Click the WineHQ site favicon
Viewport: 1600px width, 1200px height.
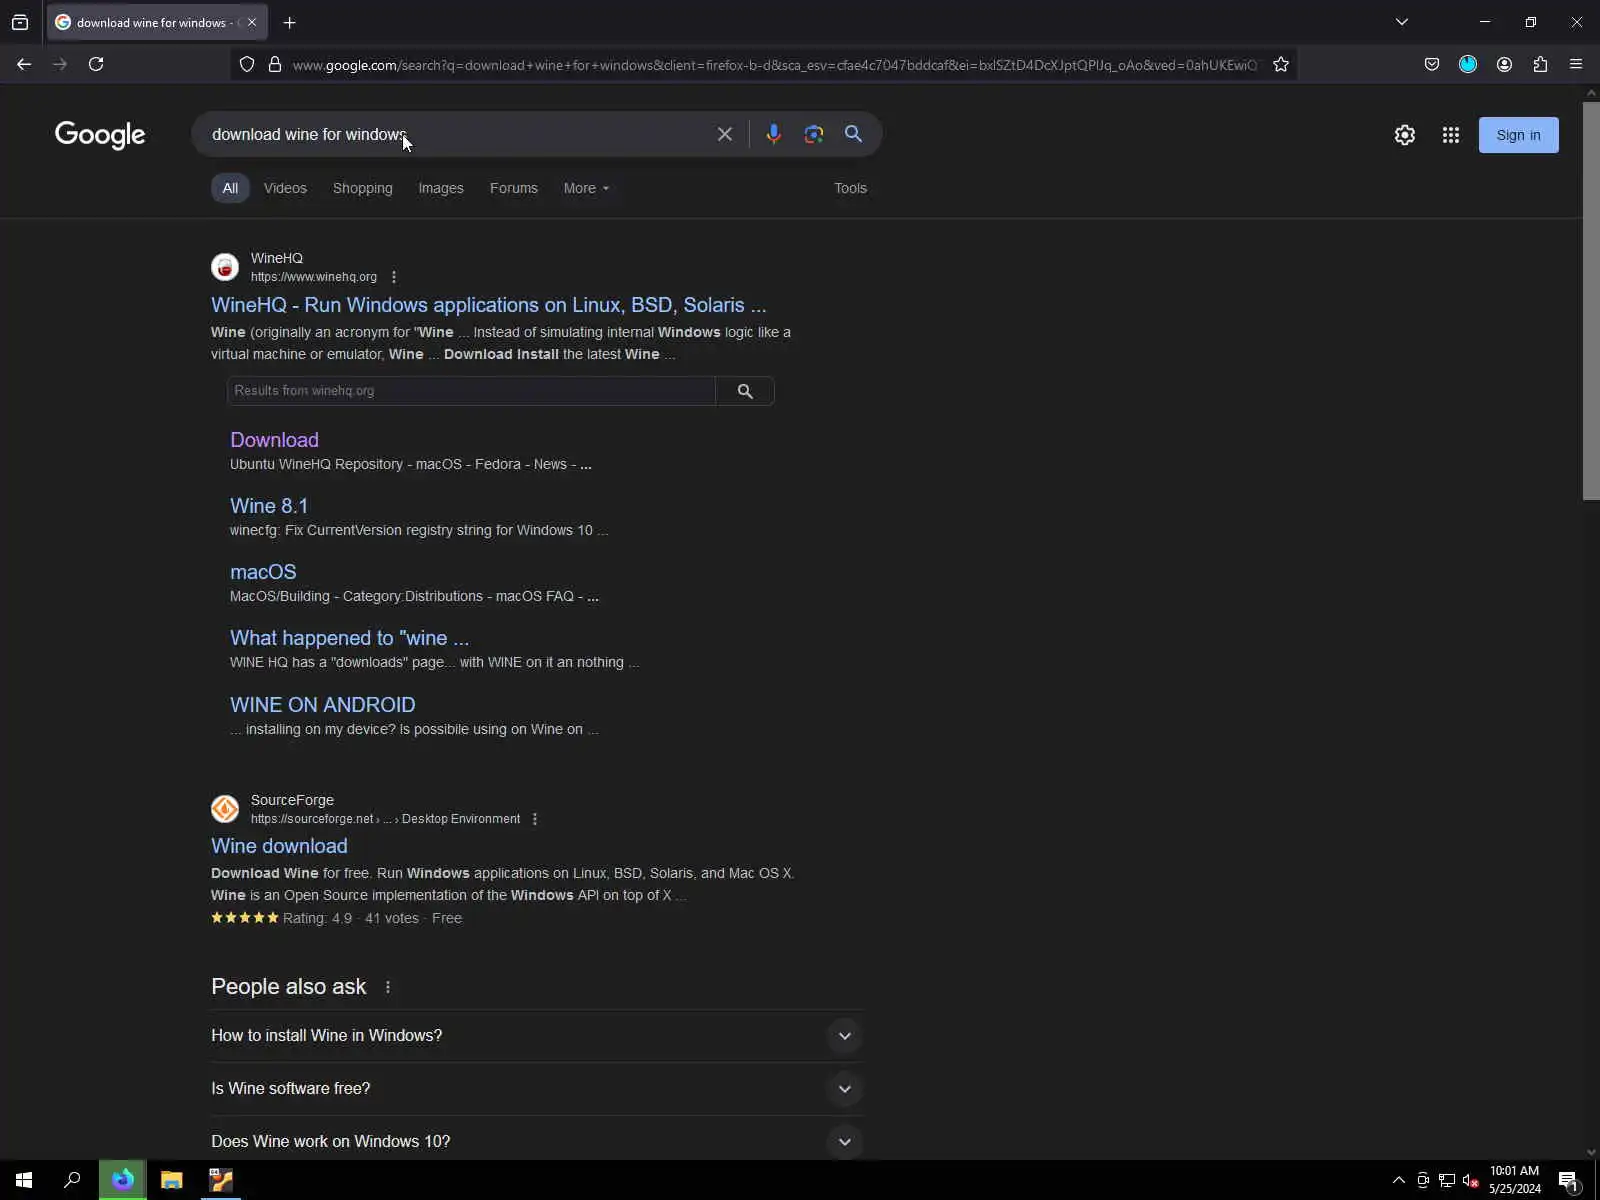point(225,267)
